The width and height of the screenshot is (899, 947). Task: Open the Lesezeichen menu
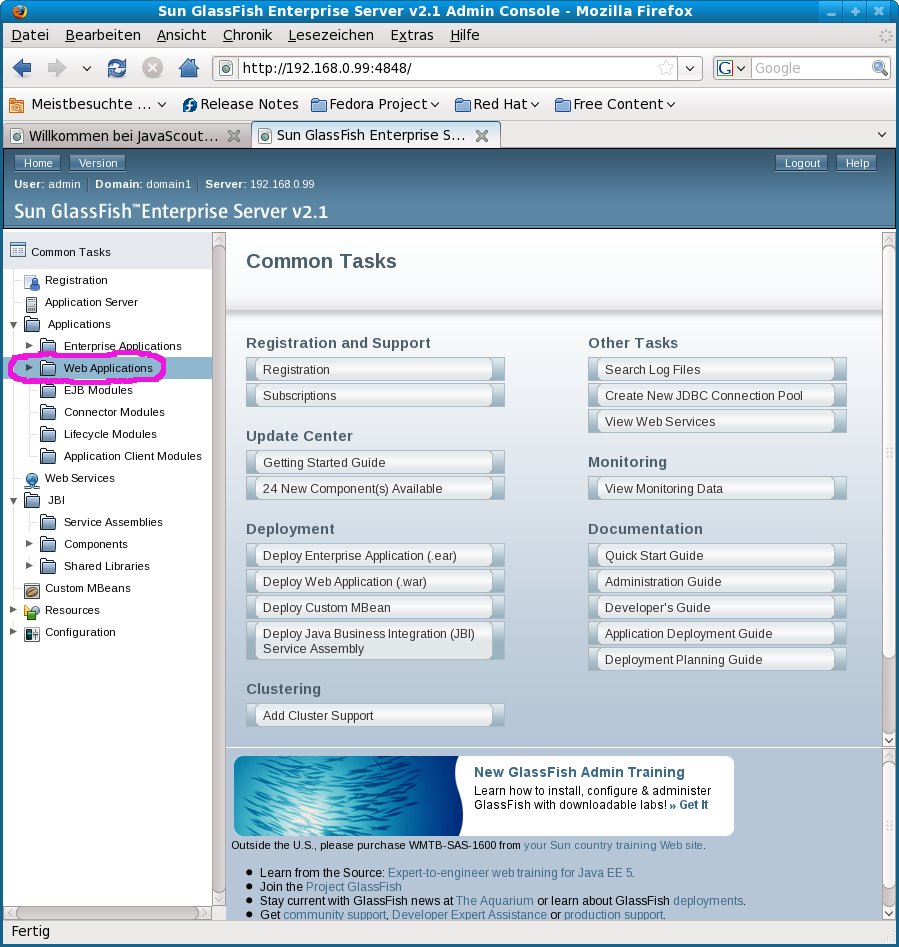point(330,35)
